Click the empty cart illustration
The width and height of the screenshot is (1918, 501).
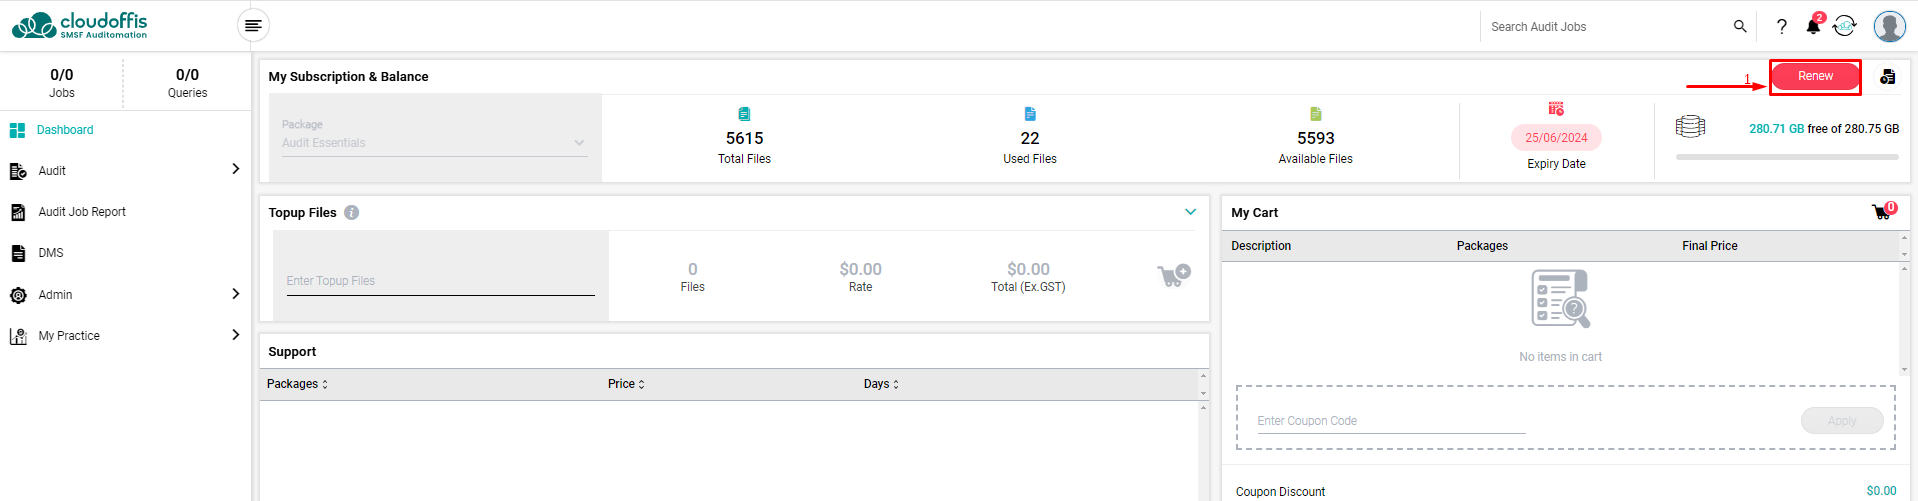pyautogui.click(x=1560, y=298)
